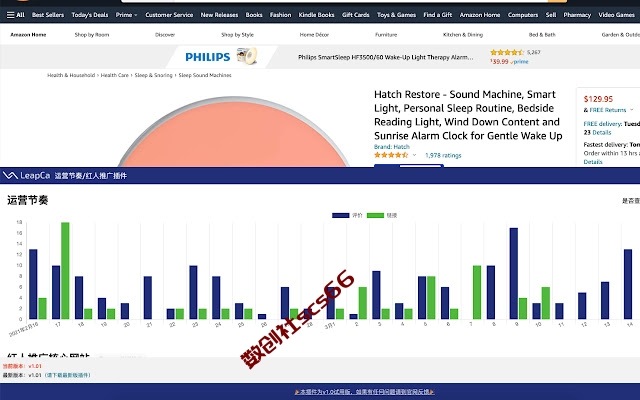
Task: Click the v1.0 trial feedback link in footer
Action: tap(364, 392)
